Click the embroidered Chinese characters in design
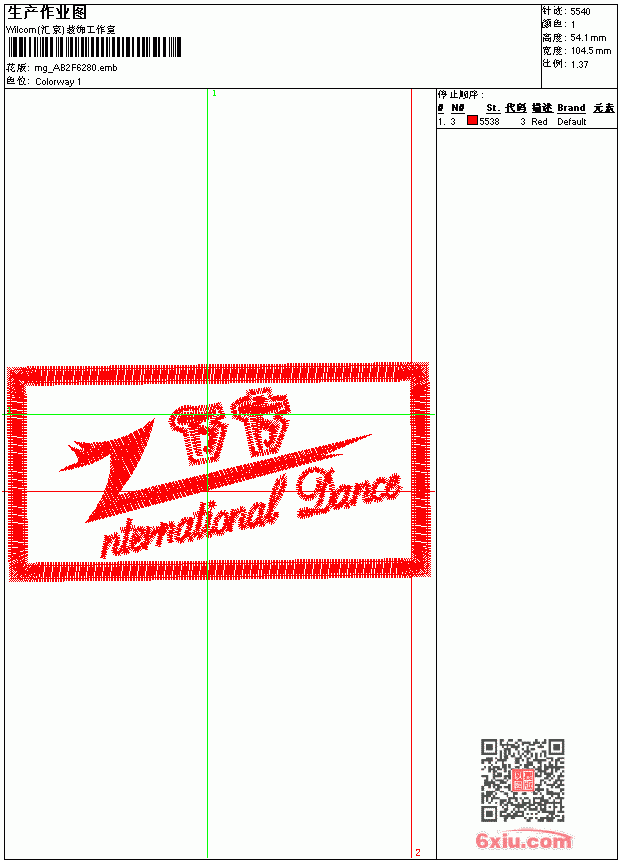This screenshot has width=620, height=860. click(229, 424)
